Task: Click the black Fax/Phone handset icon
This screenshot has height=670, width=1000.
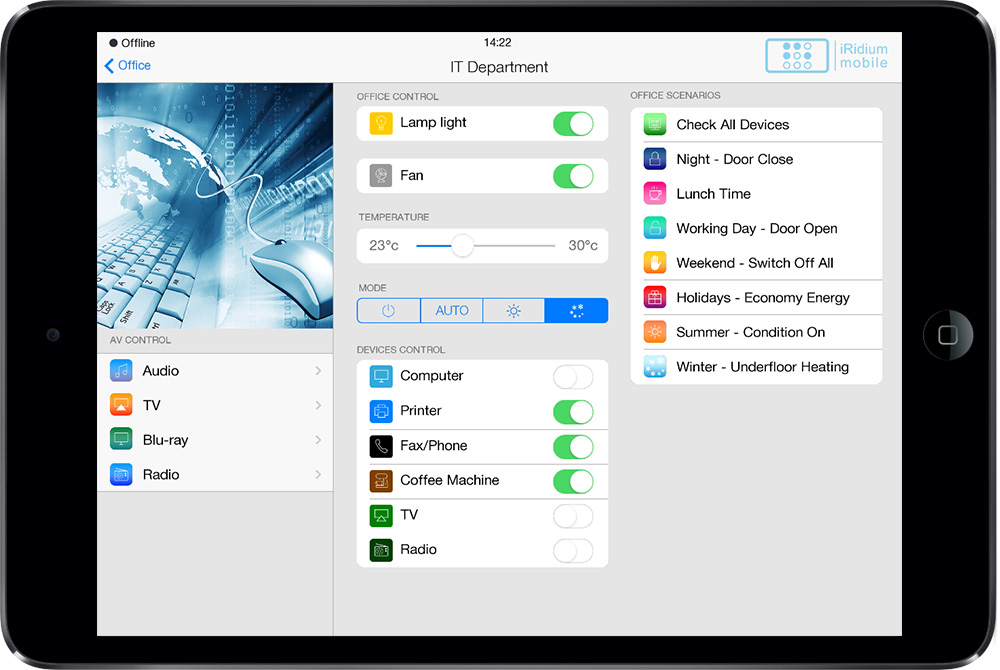Action: click(381, 446)
